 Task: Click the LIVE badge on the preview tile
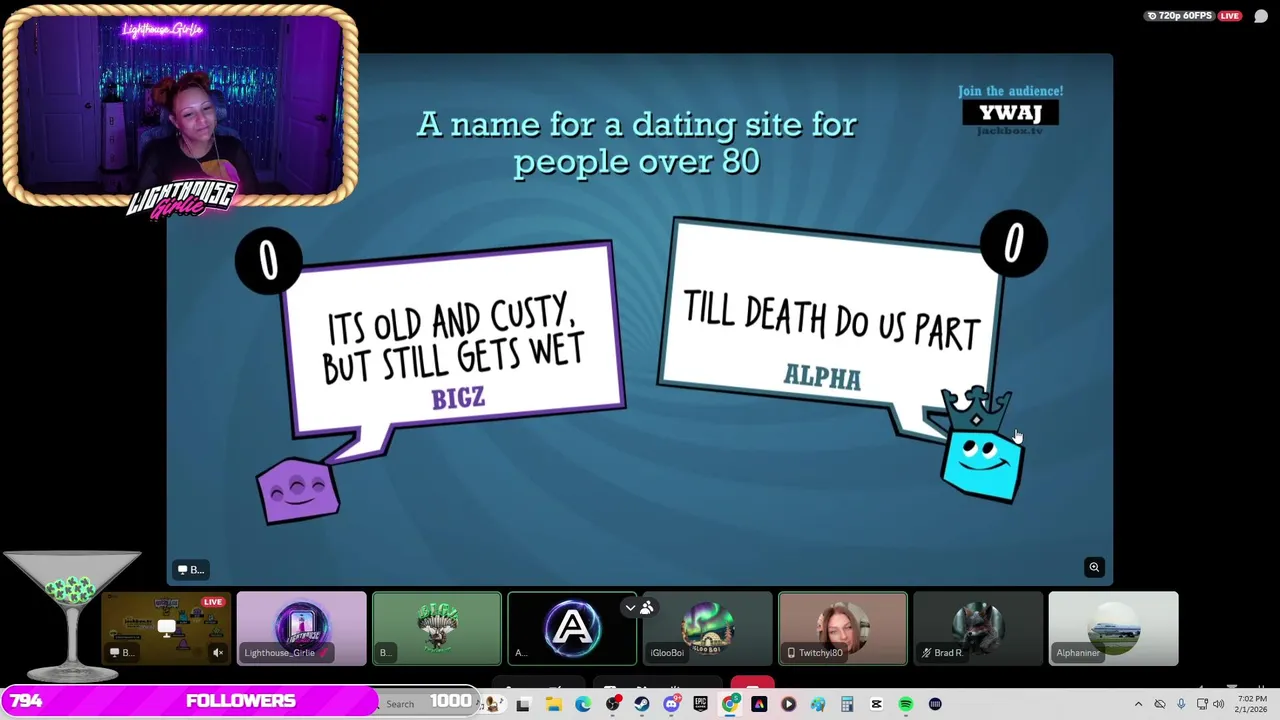(213, 602)
